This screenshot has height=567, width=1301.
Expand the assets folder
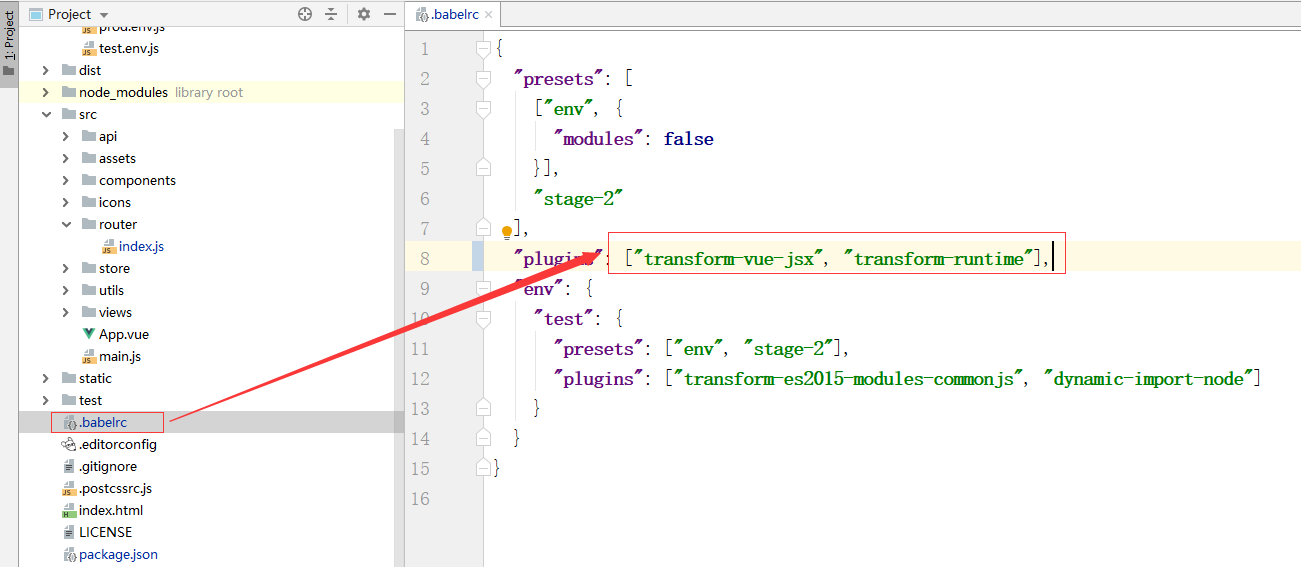pyautogui.click(x=65, y=158)
